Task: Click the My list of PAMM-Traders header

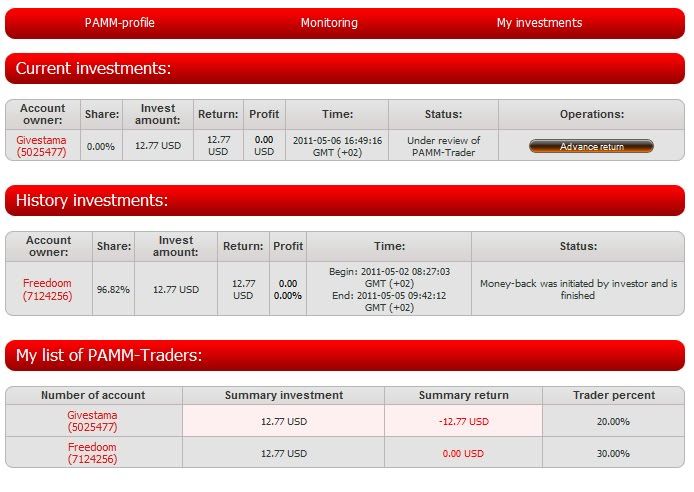Action: click(x=345, y=355)
